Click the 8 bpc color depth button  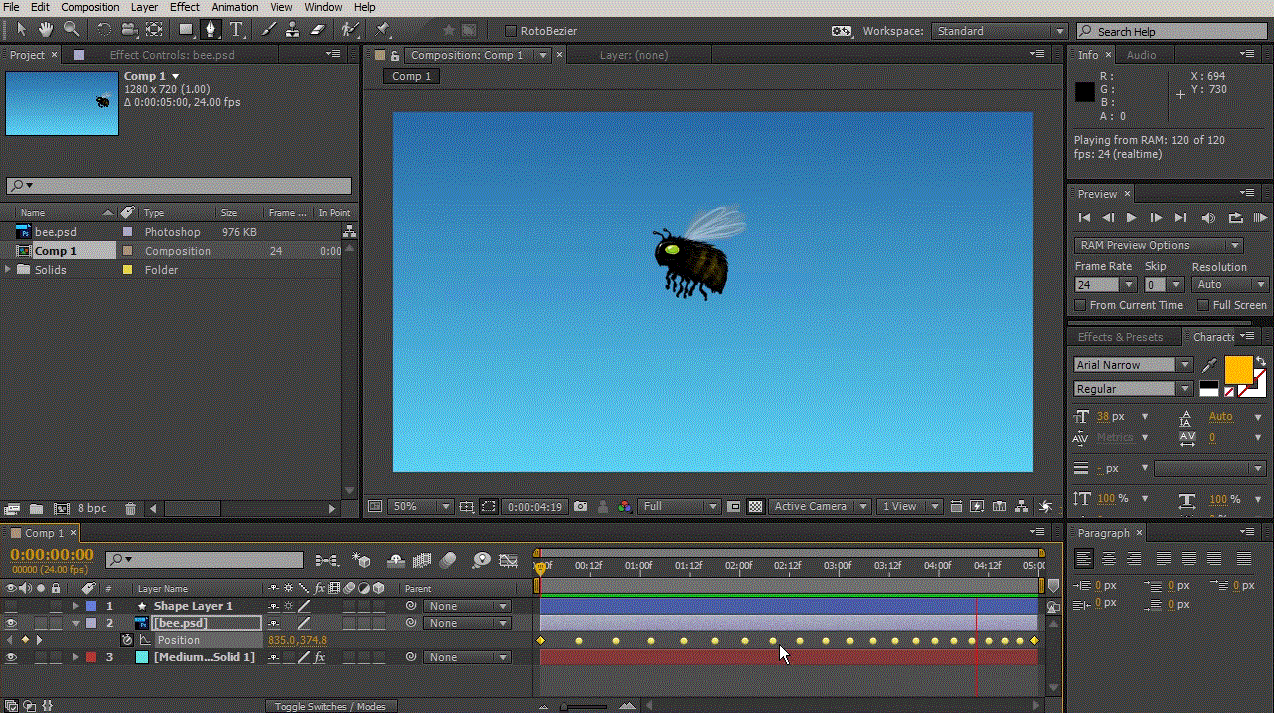[92, 508]
